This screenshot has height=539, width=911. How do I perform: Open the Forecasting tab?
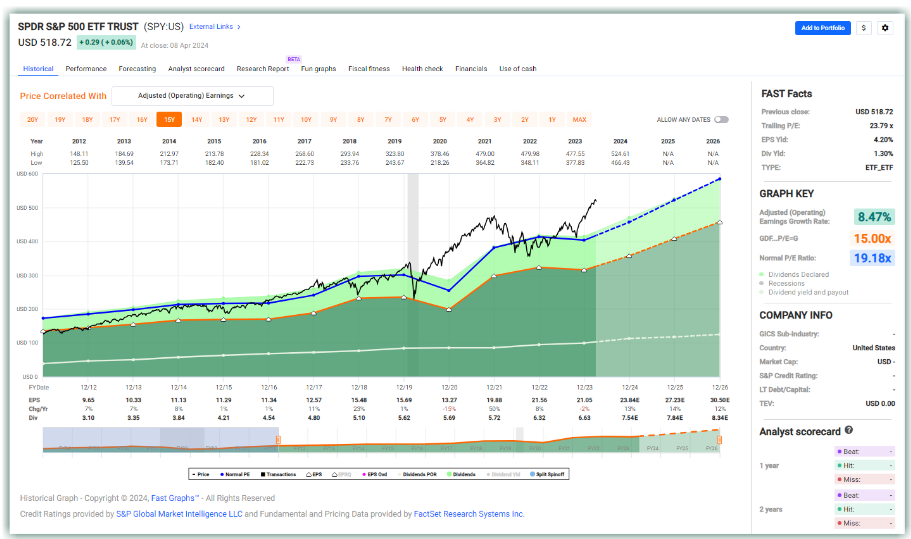coord(137,69)
